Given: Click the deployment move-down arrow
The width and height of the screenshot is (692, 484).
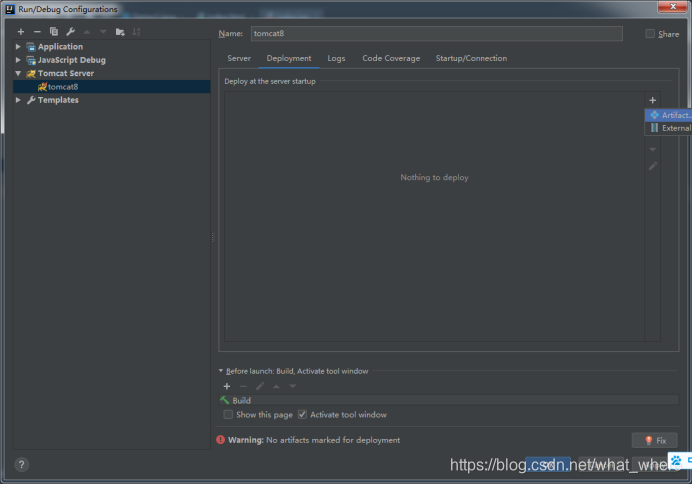Looking at the screenshot, I should point(653,150).
